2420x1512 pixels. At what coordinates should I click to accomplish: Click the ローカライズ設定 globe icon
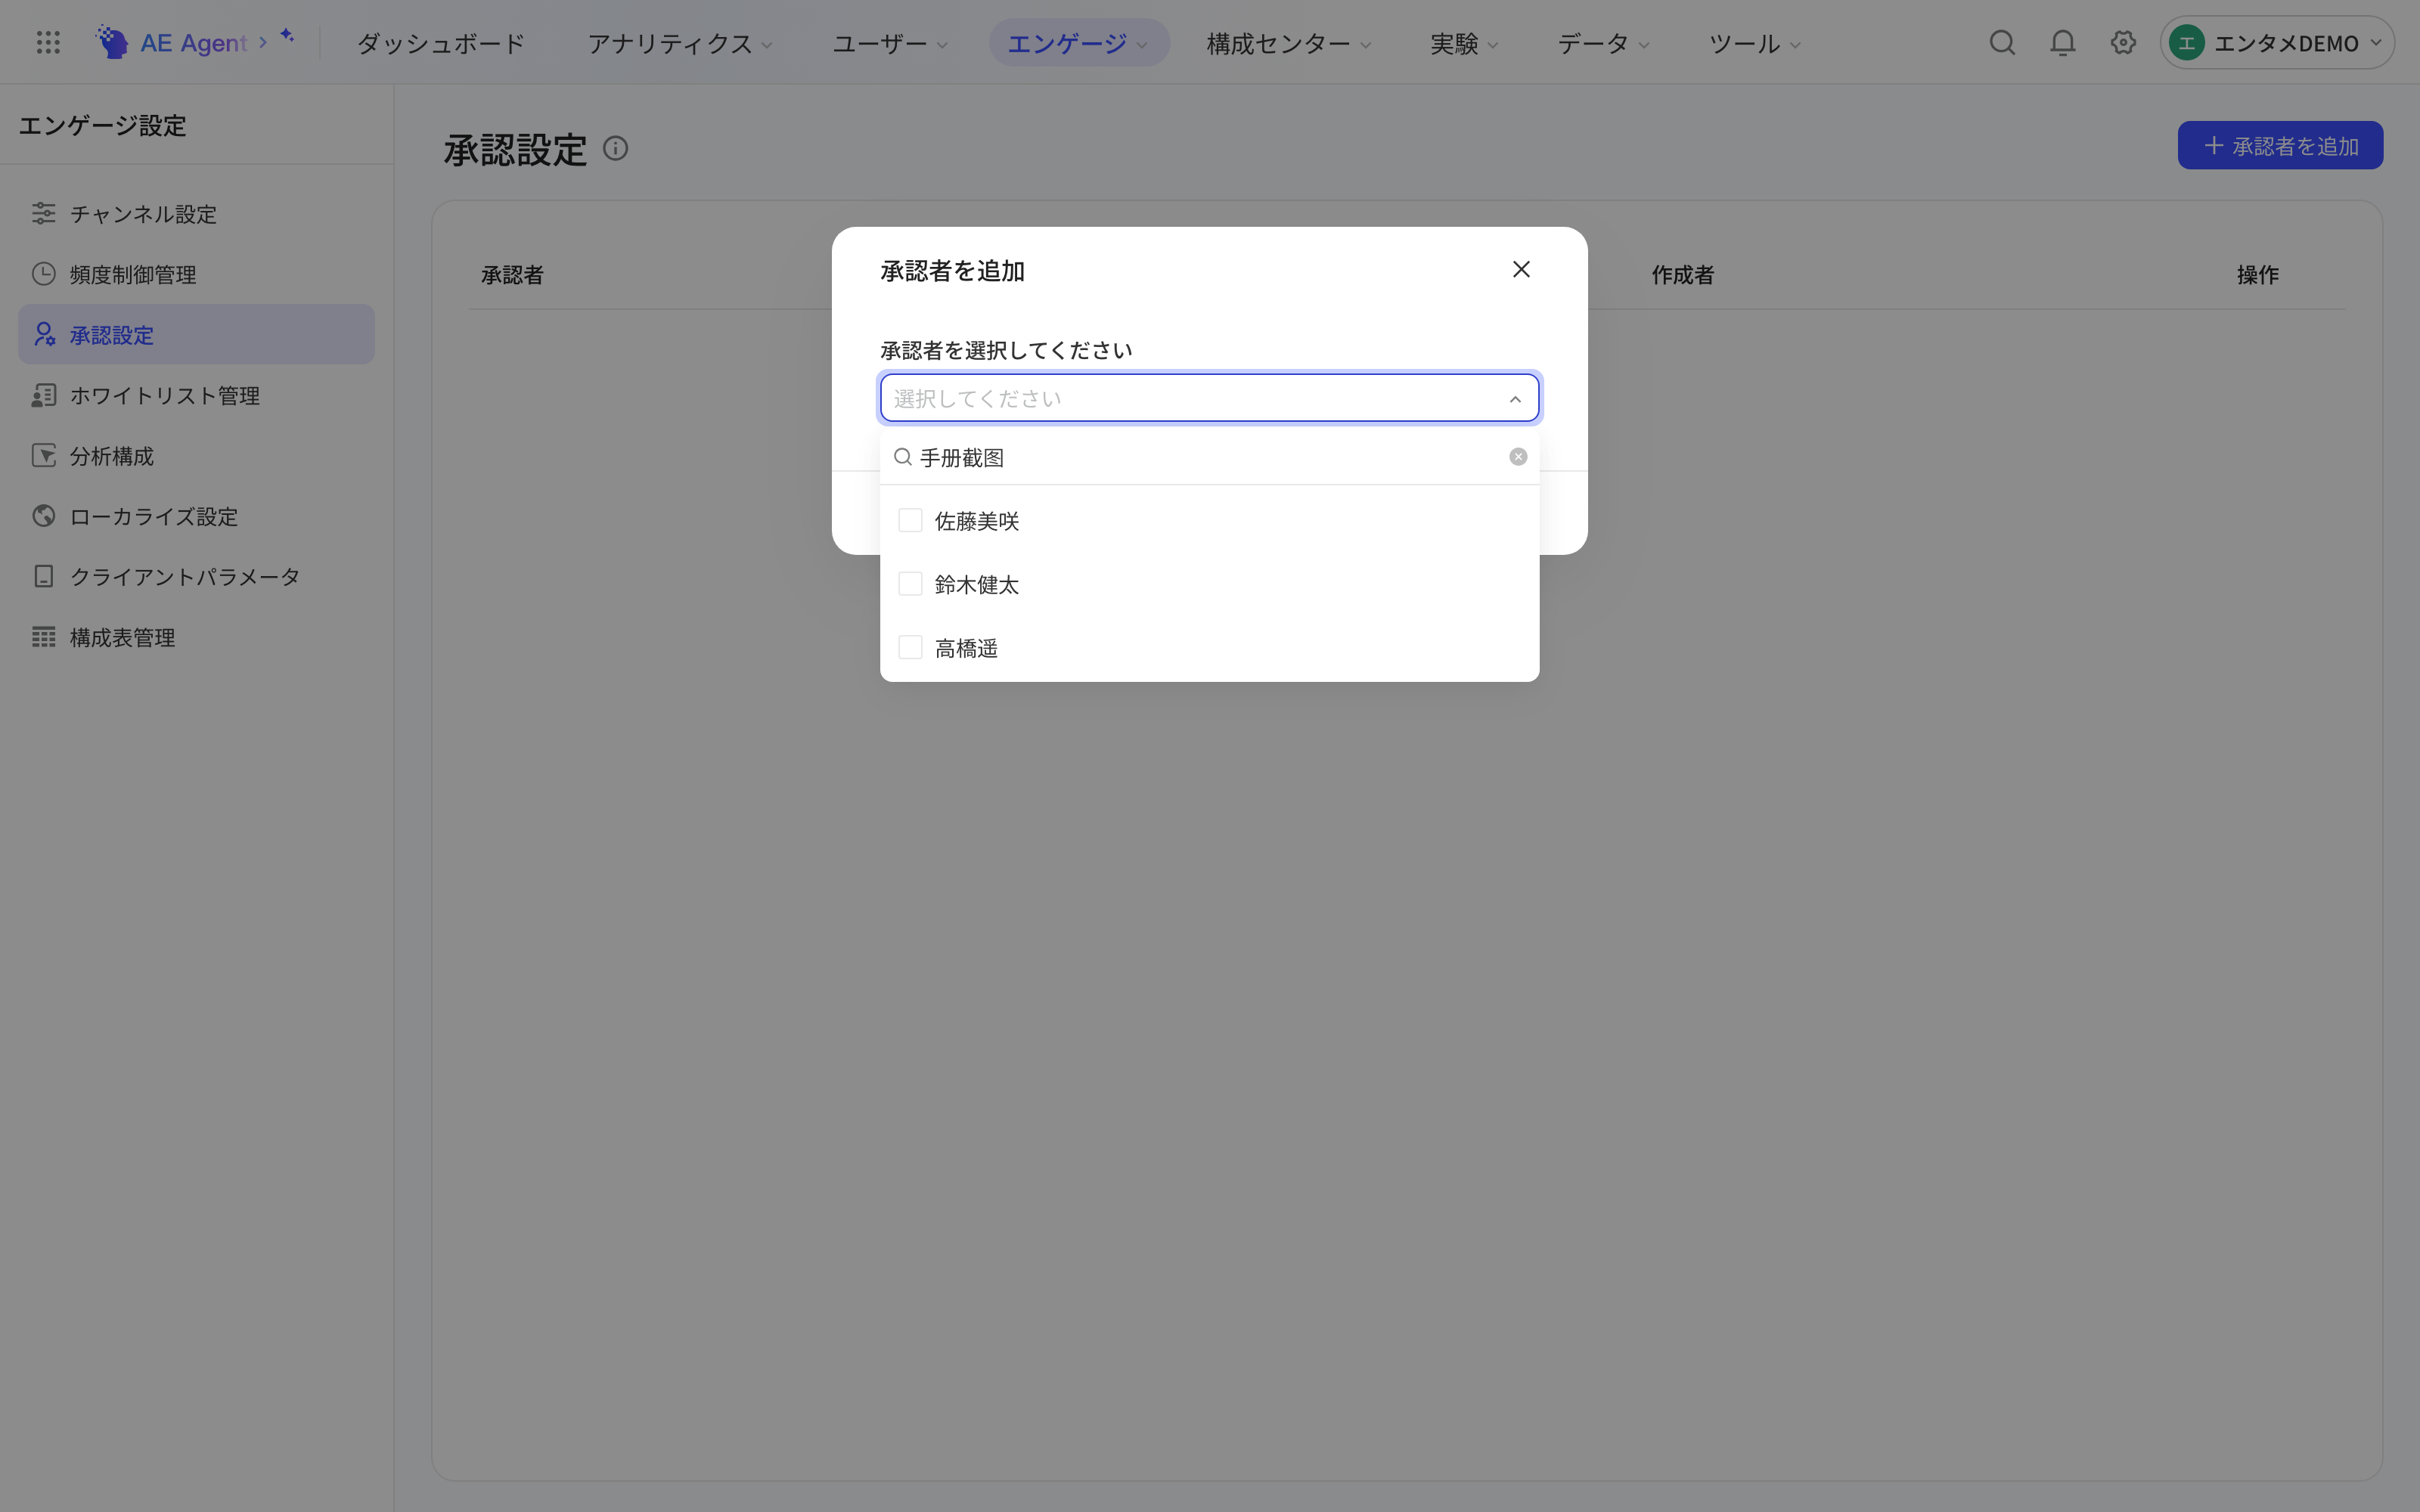(x=44, y=516)
